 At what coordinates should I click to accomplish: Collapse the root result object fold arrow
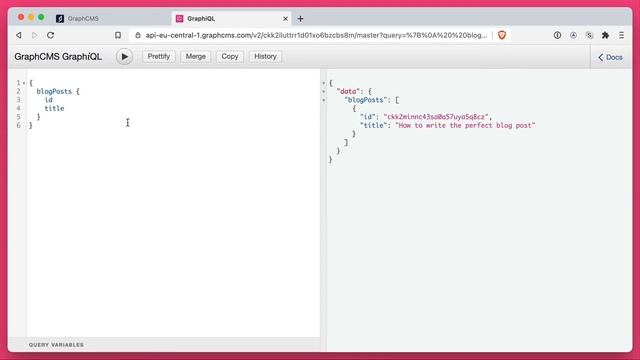click(324, 83)
